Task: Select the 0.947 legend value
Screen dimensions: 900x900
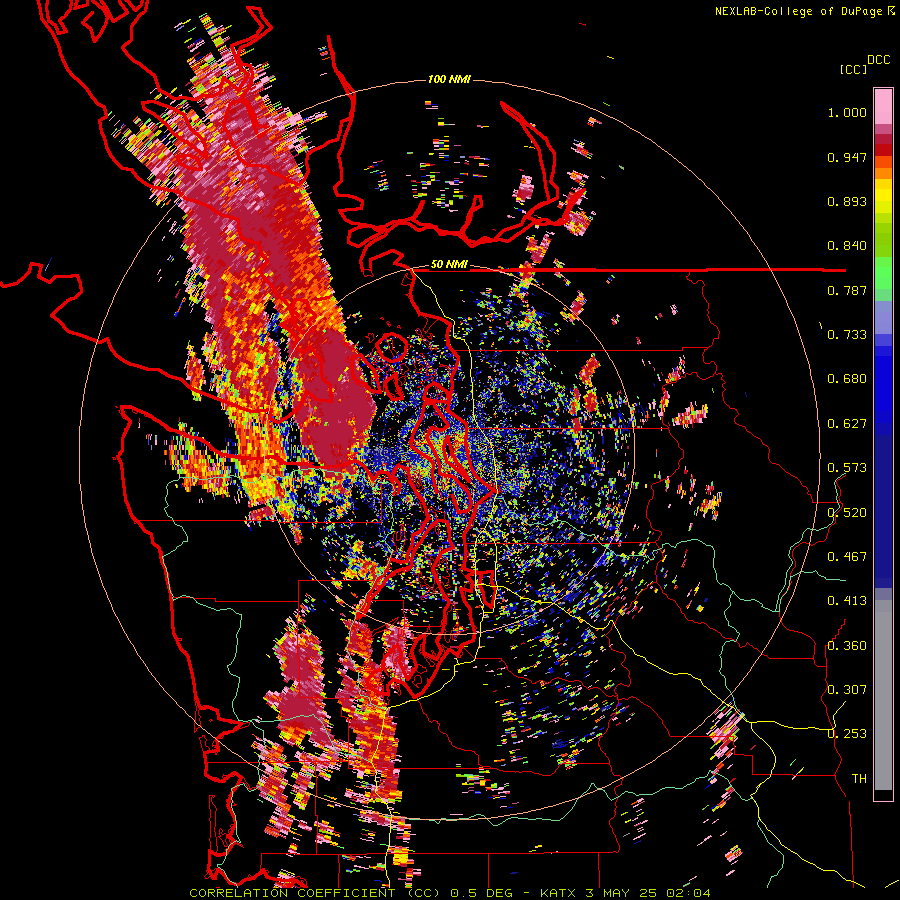Action: tap(847, 157)
